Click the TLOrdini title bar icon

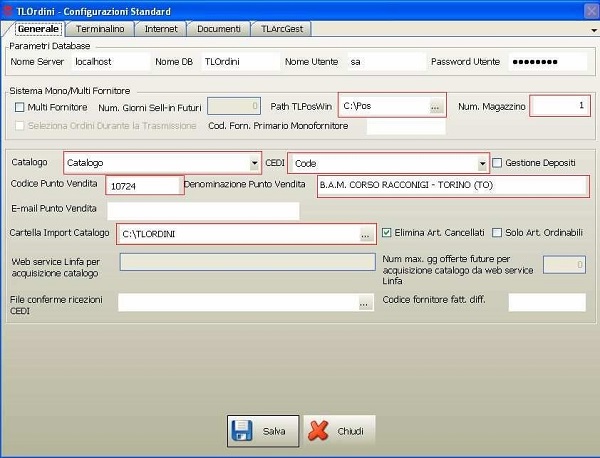[x=9, y=8]
